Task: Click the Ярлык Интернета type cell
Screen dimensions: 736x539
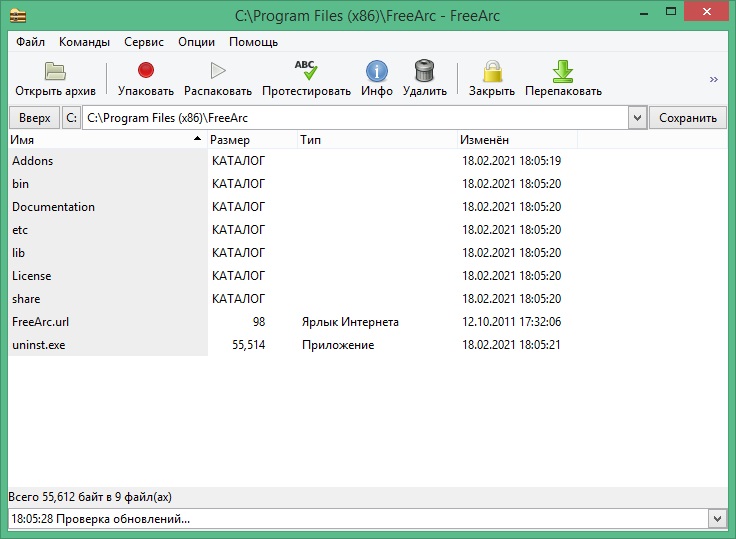Action: pyautogui.click(x=350, y=322)
